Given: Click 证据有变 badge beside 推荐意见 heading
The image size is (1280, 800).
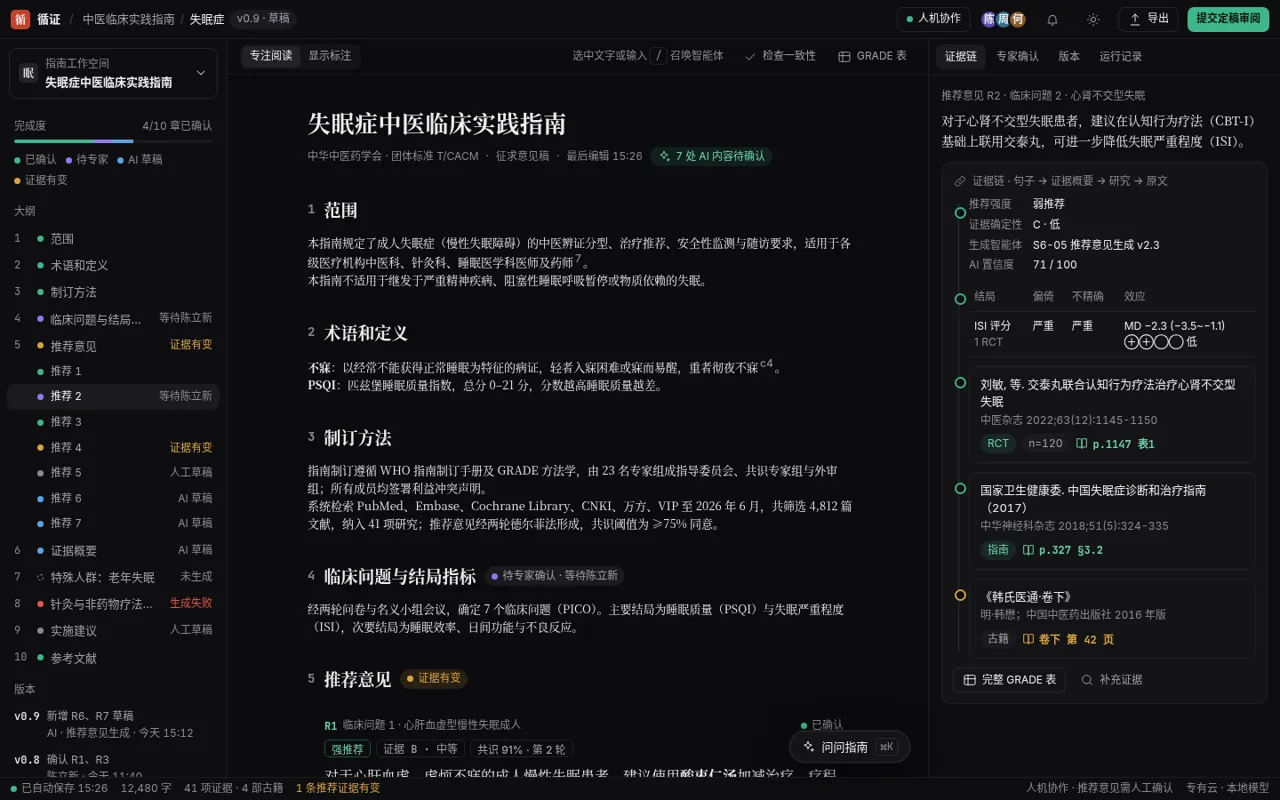Looking at the screenshot, I should (434, 678).
